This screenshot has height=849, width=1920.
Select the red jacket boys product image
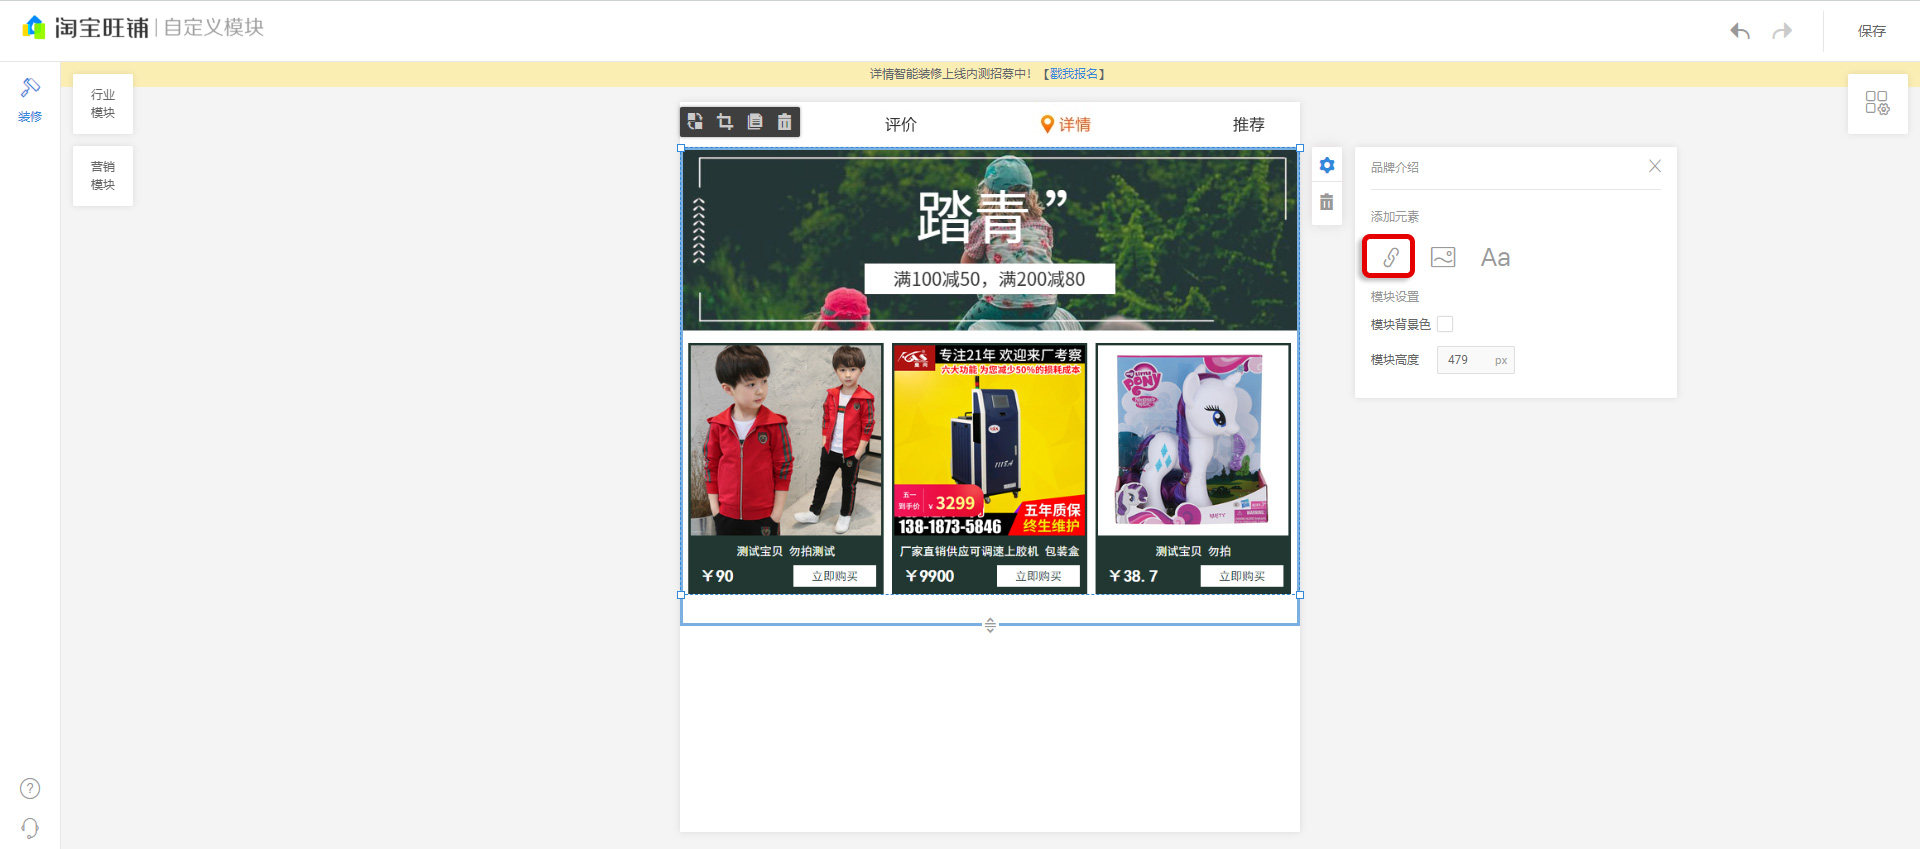(x=786, y=440)
